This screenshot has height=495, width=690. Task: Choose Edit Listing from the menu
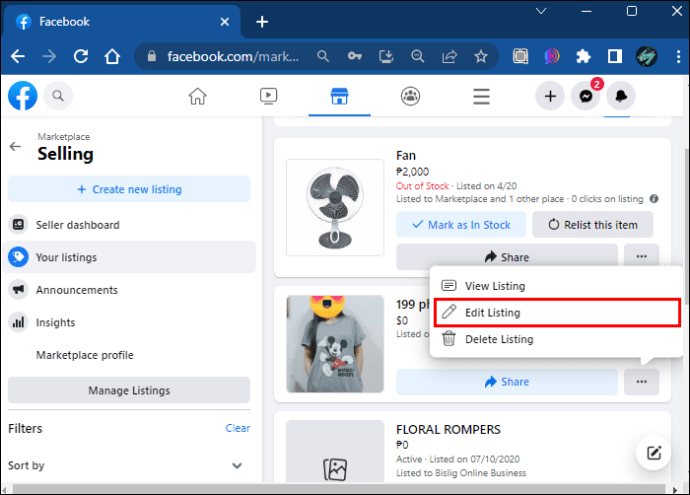click(556, 312)
